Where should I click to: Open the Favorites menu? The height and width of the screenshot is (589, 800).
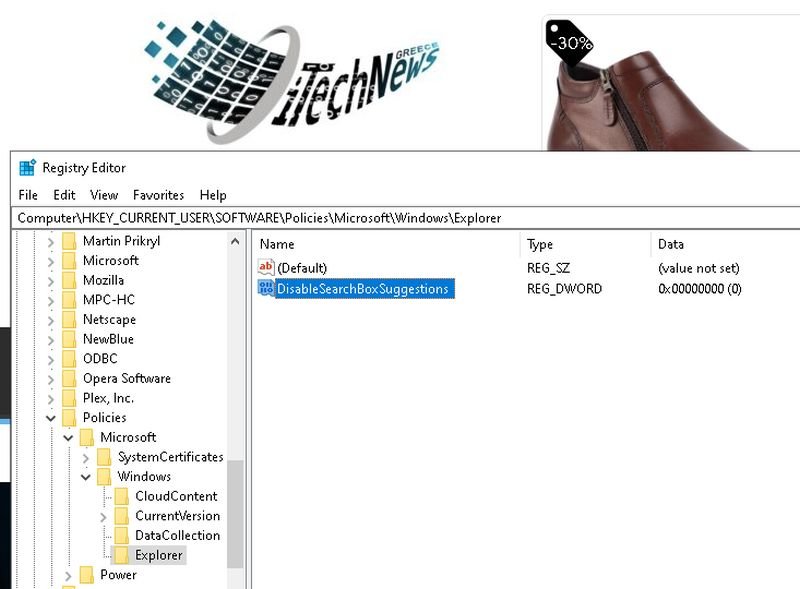point(158,195)
